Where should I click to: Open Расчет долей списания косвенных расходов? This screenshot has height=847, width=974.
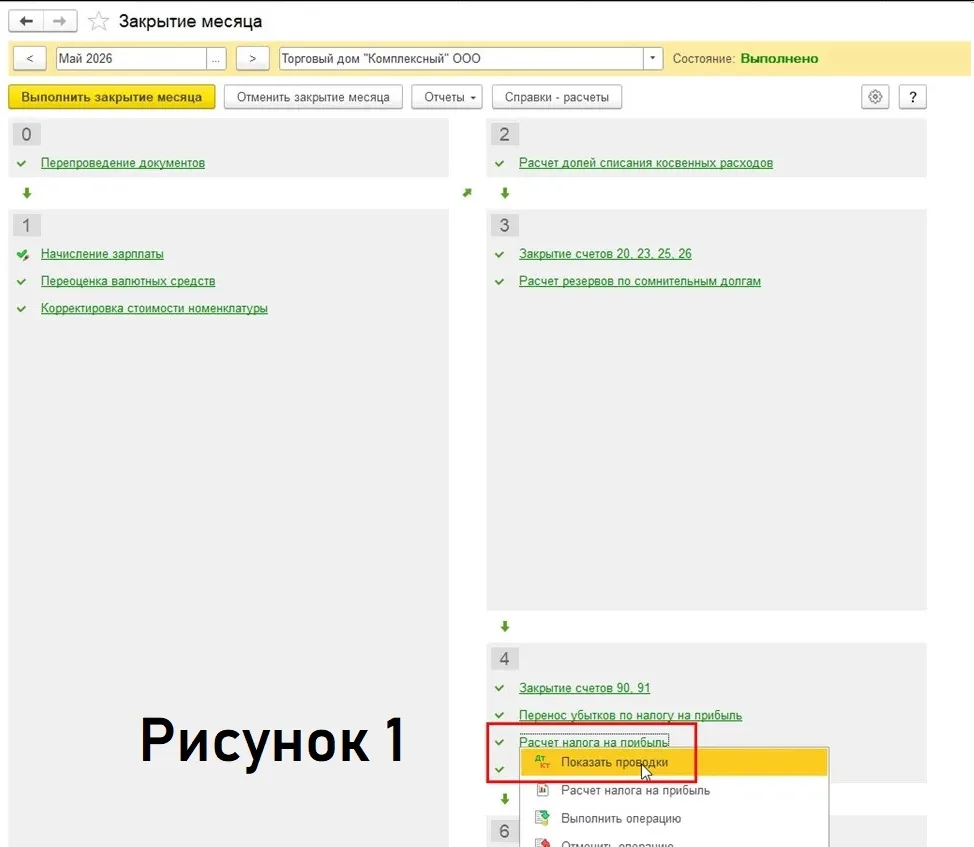point(646,163)
